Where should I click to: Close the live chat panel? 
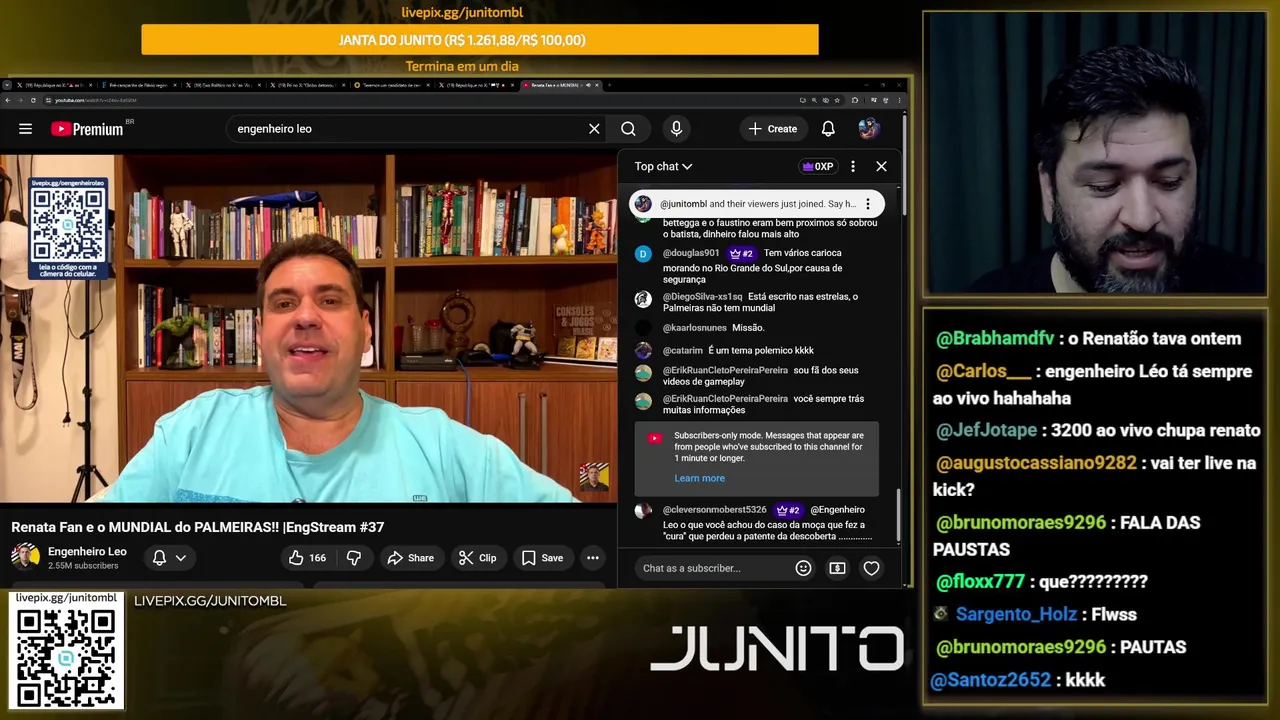(881, 166)
